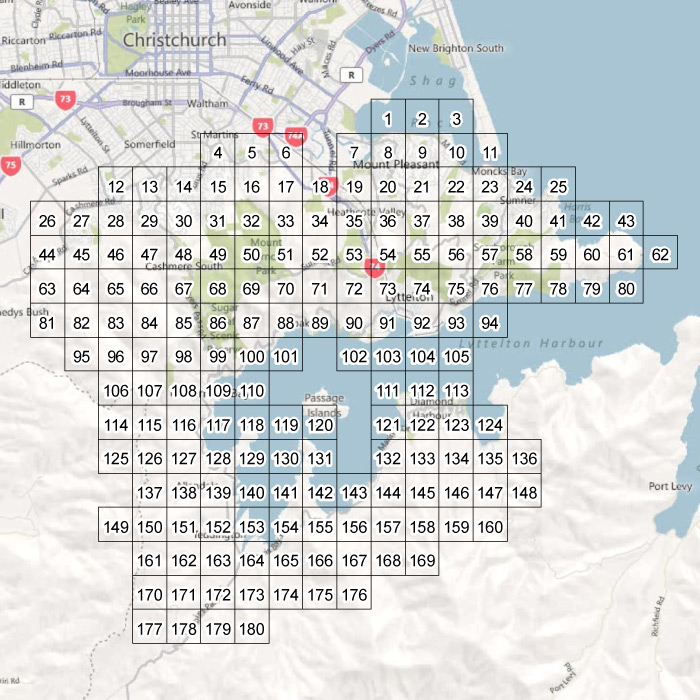
Task: Select grid cell 110
Action: point(252,388)
